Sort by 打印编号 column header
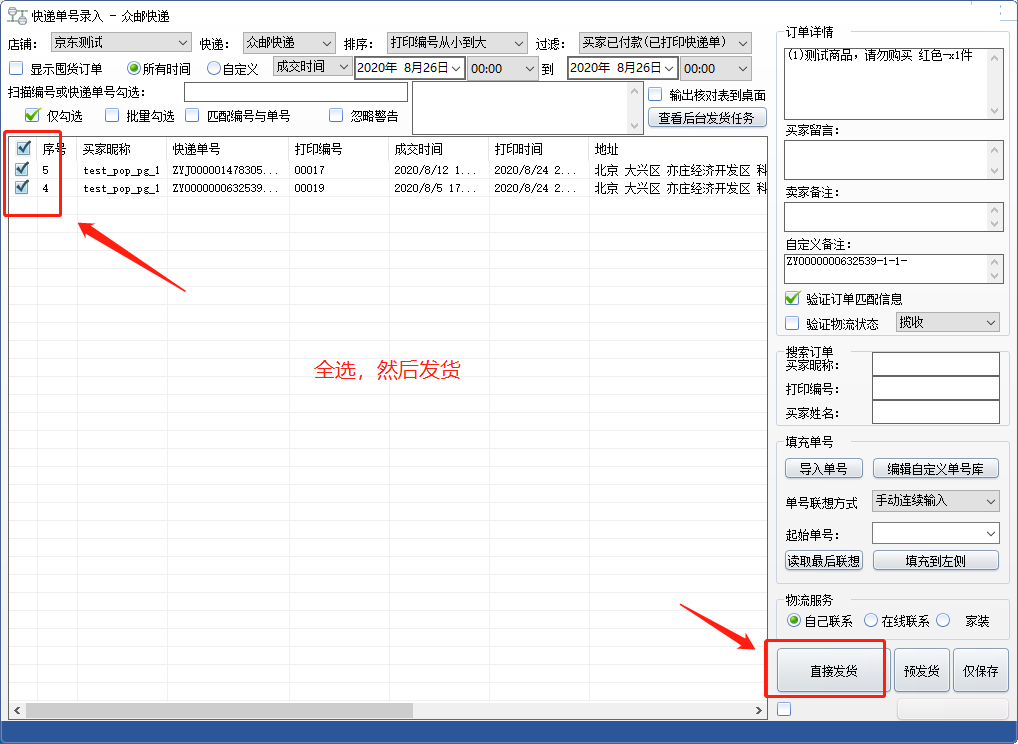The image size is (1018, 744). [338, 149]
